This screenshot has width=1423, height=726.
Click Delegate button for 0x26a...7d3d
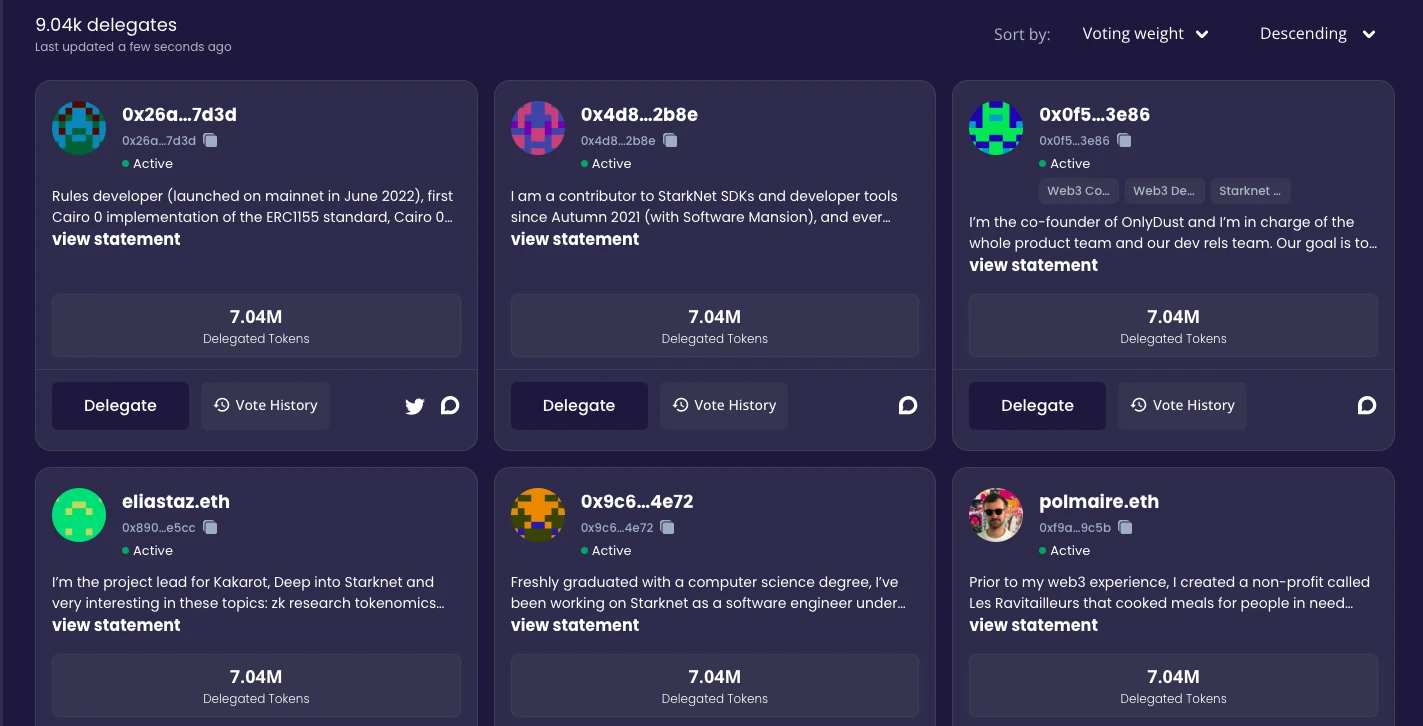pos(120,406)
